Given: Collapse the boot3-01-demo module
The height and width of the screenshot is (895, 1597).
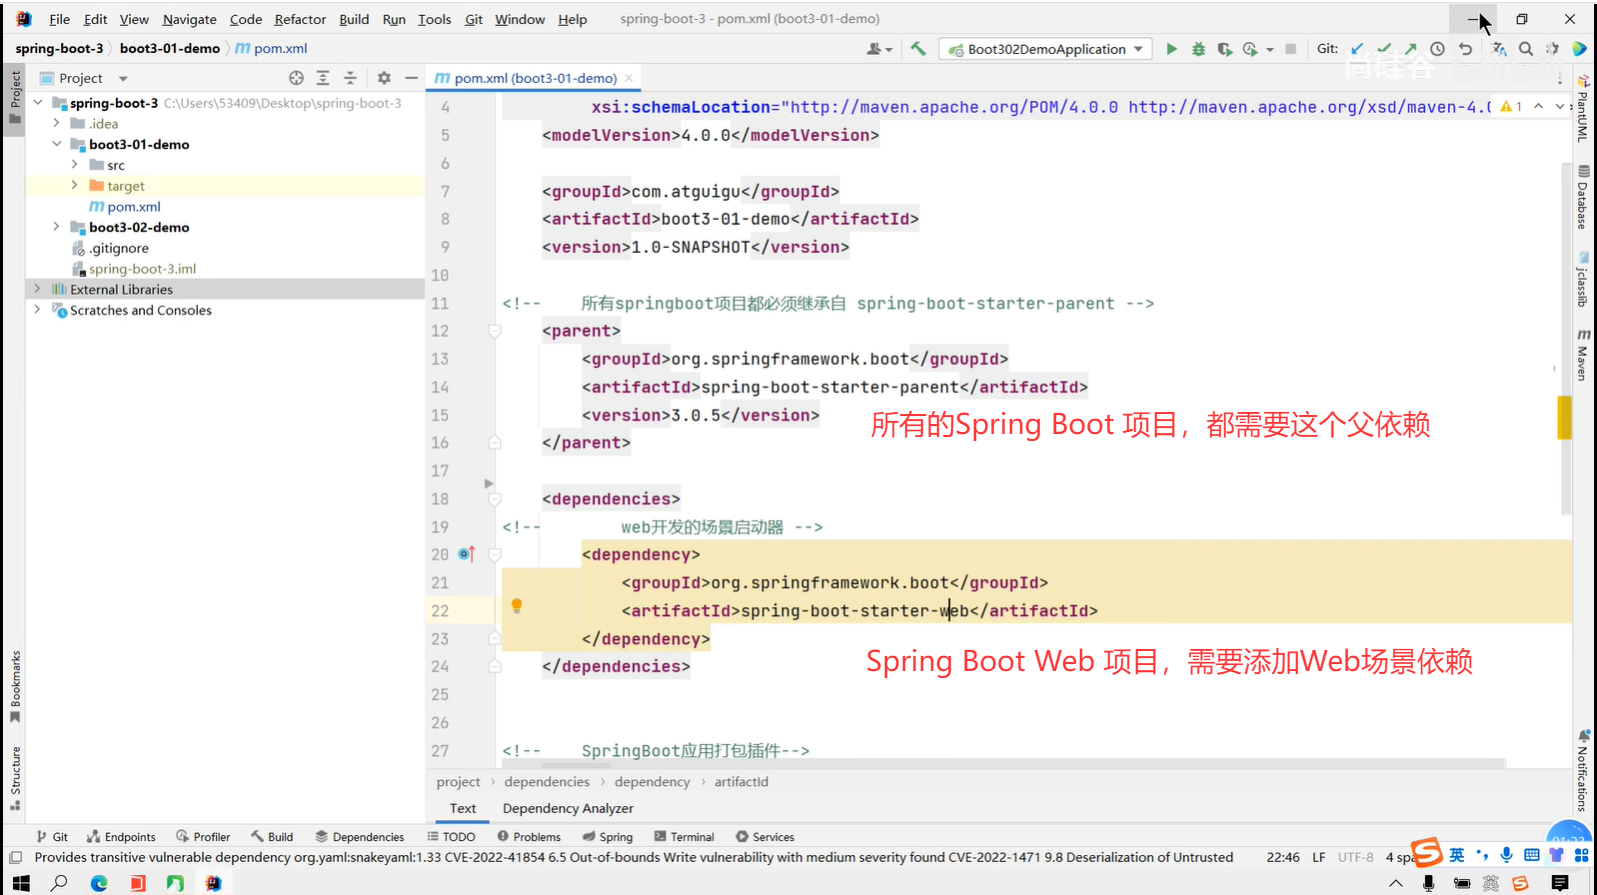Looking at the screenshot, I should click(x=57, y=144).
